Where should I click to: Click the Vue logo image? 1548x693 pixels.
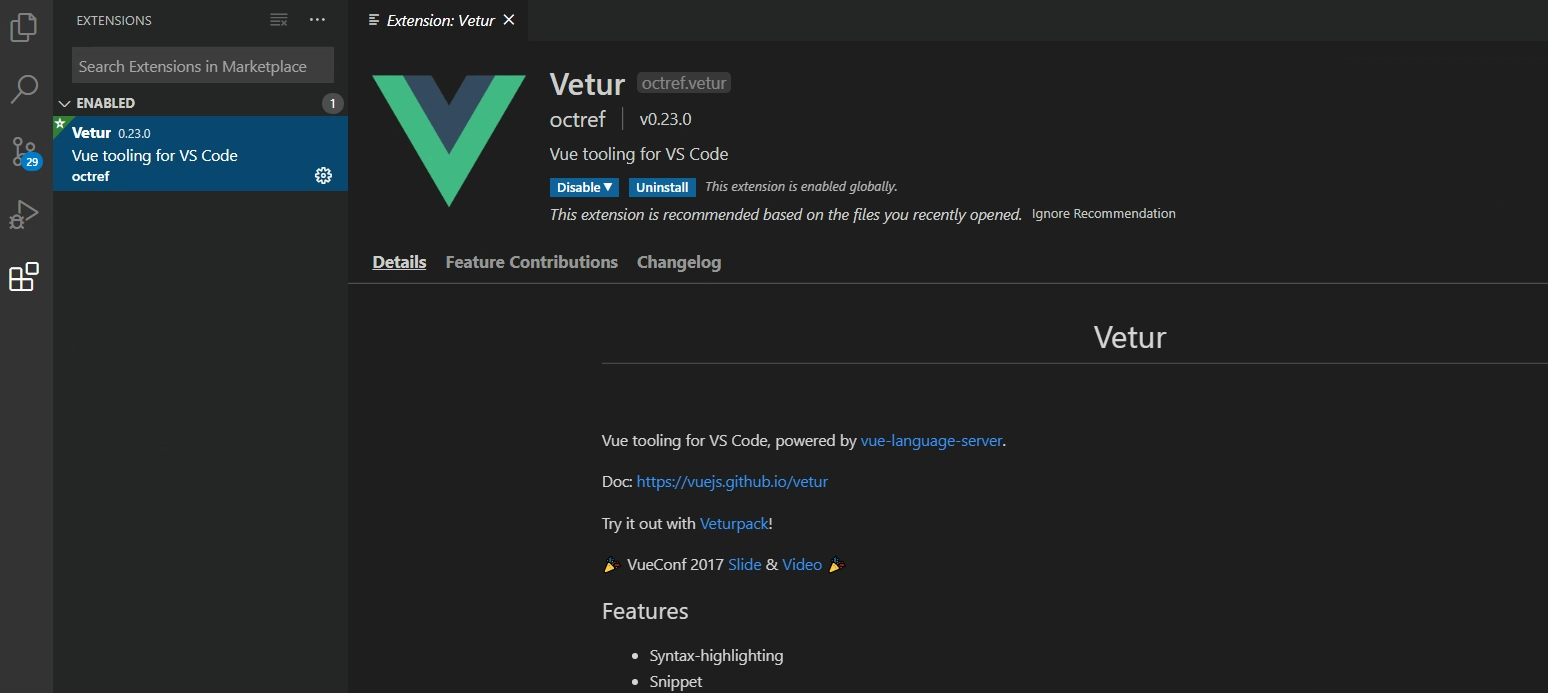(449, 138)
